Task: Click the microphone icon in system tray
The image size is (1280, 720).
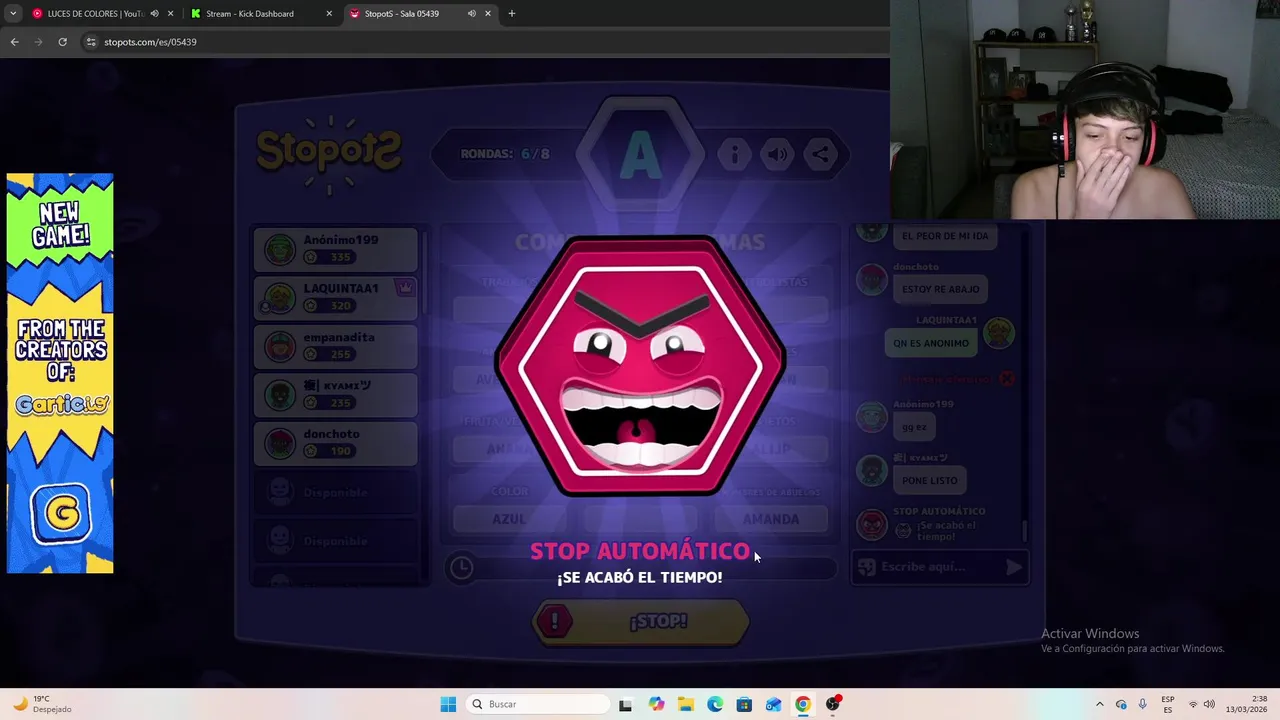Action: coord(1142,704)
